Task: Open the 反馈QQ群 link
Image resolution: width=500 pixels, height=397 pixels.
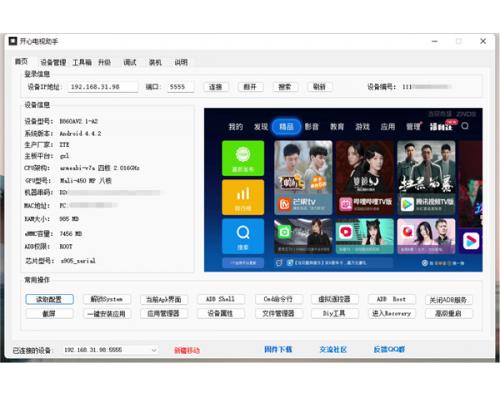Action: point(389,349)
